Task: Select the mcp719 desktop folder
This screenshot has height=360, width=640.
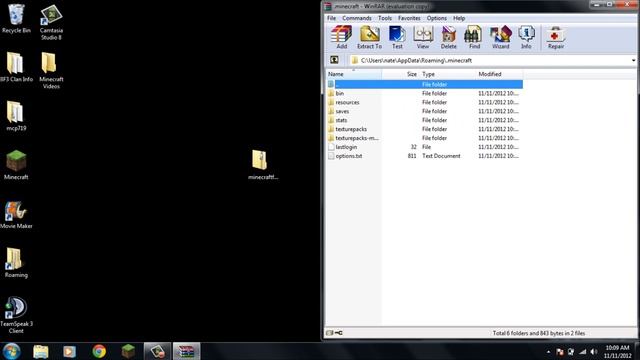Action: coord(16,116)
